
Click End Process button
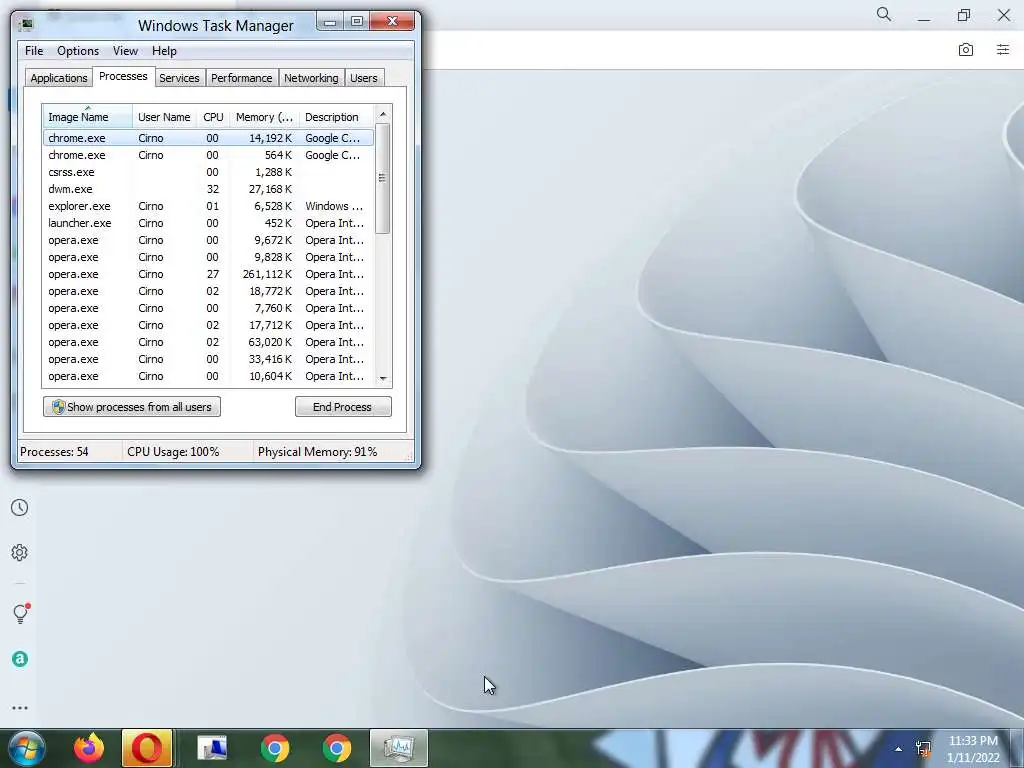[x=343, y=407]
